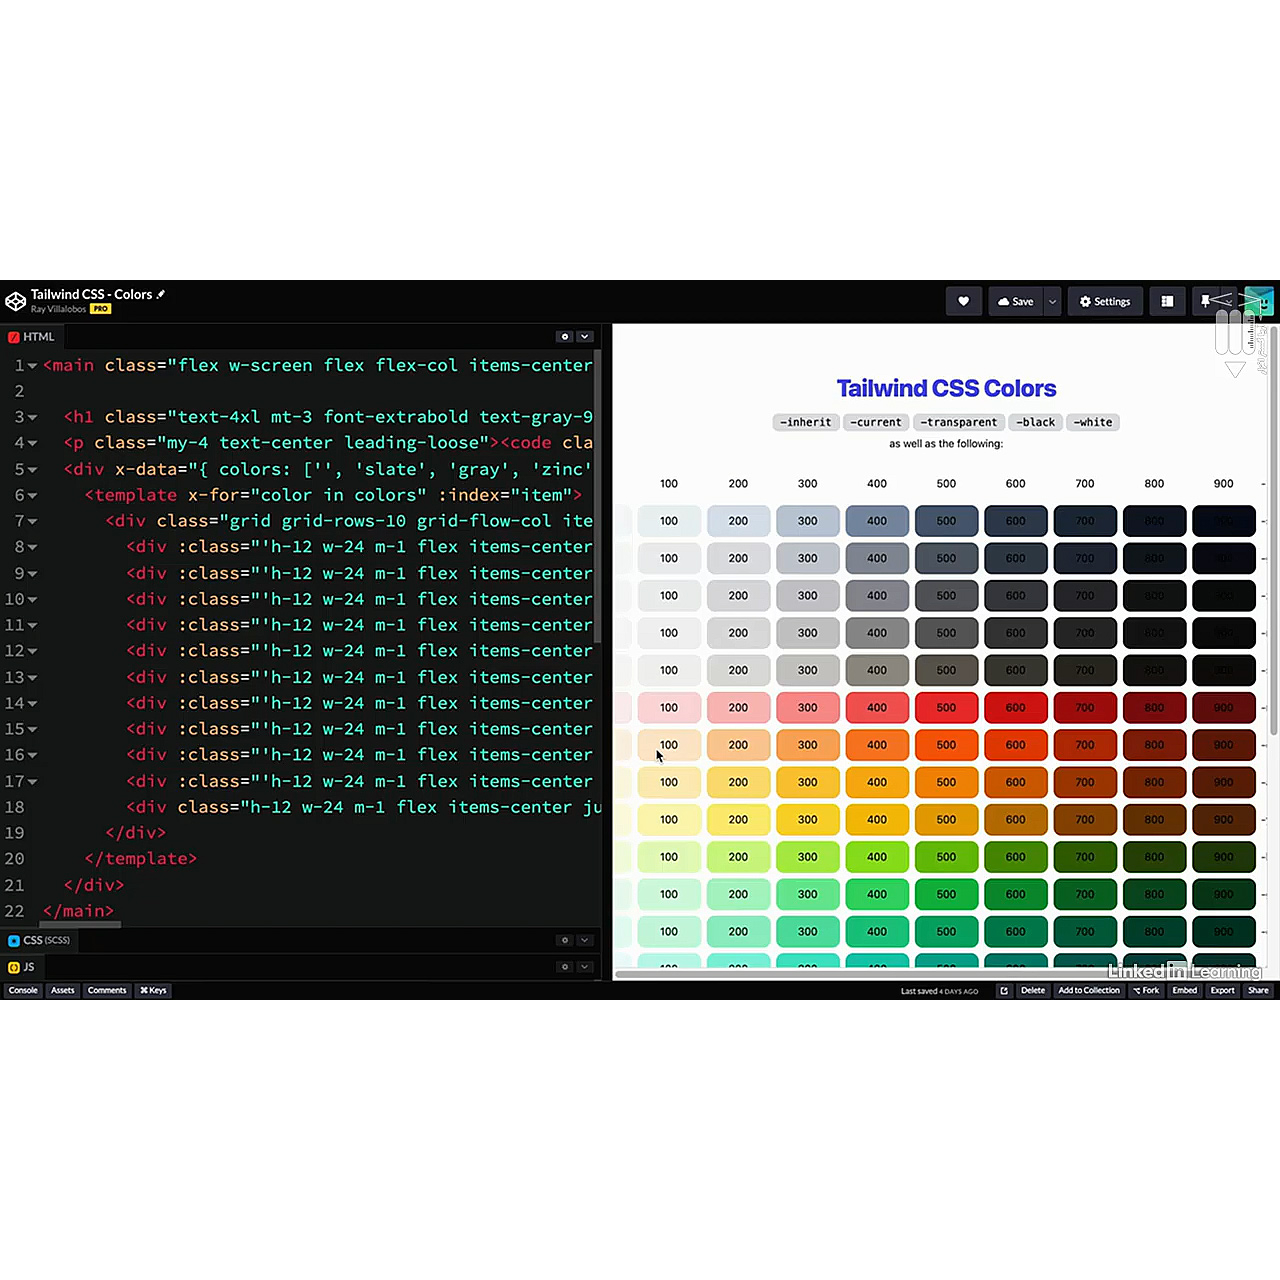Viewport: 1280px width, 1280px height.
Task: Click the red 500 color swatch
Action: (x=946, y=708)
